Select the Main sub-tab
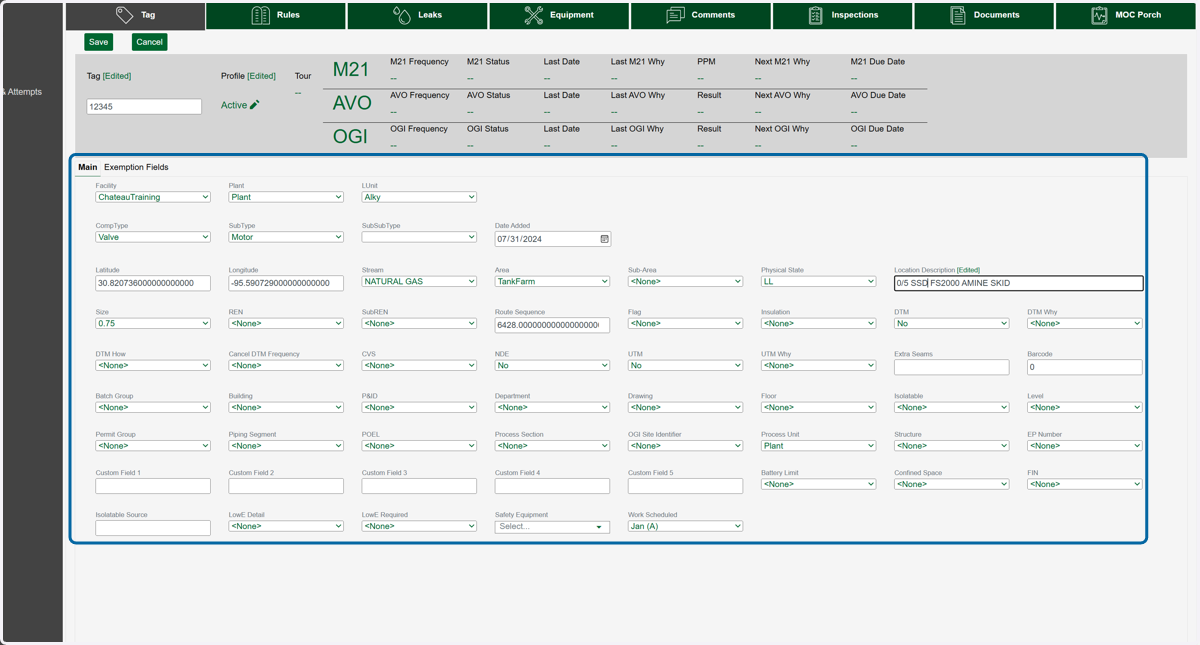This screenshot has height=645, width=1200. click(88, 167)
